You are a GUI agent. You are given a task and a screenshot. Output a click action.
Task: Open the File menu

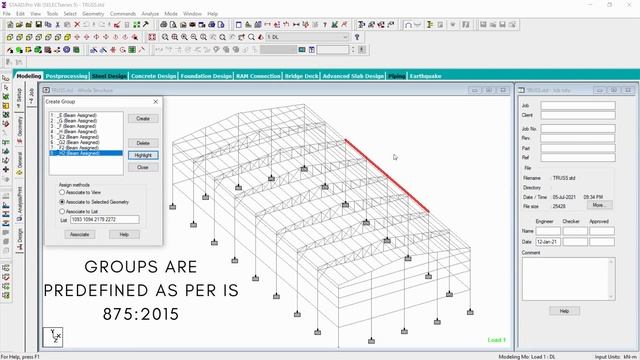click(7, 14)
